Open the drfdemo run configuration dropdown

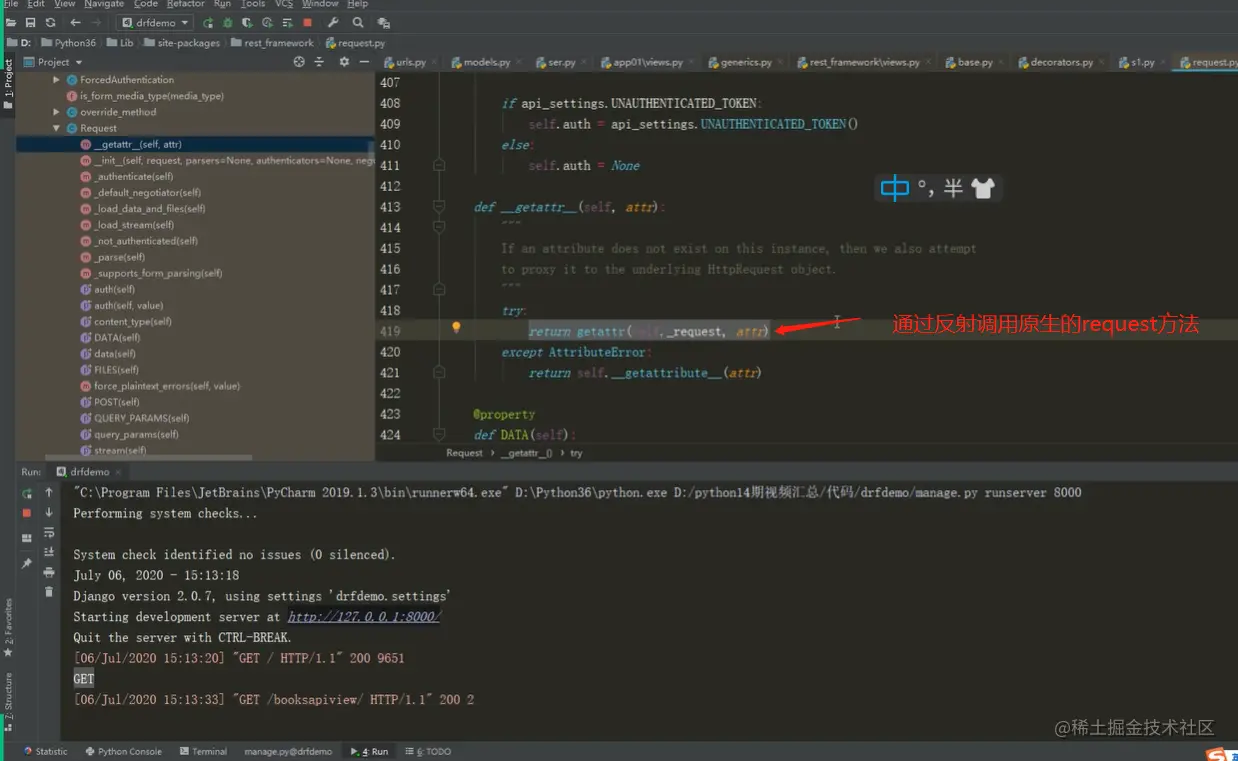pos(154,22)
